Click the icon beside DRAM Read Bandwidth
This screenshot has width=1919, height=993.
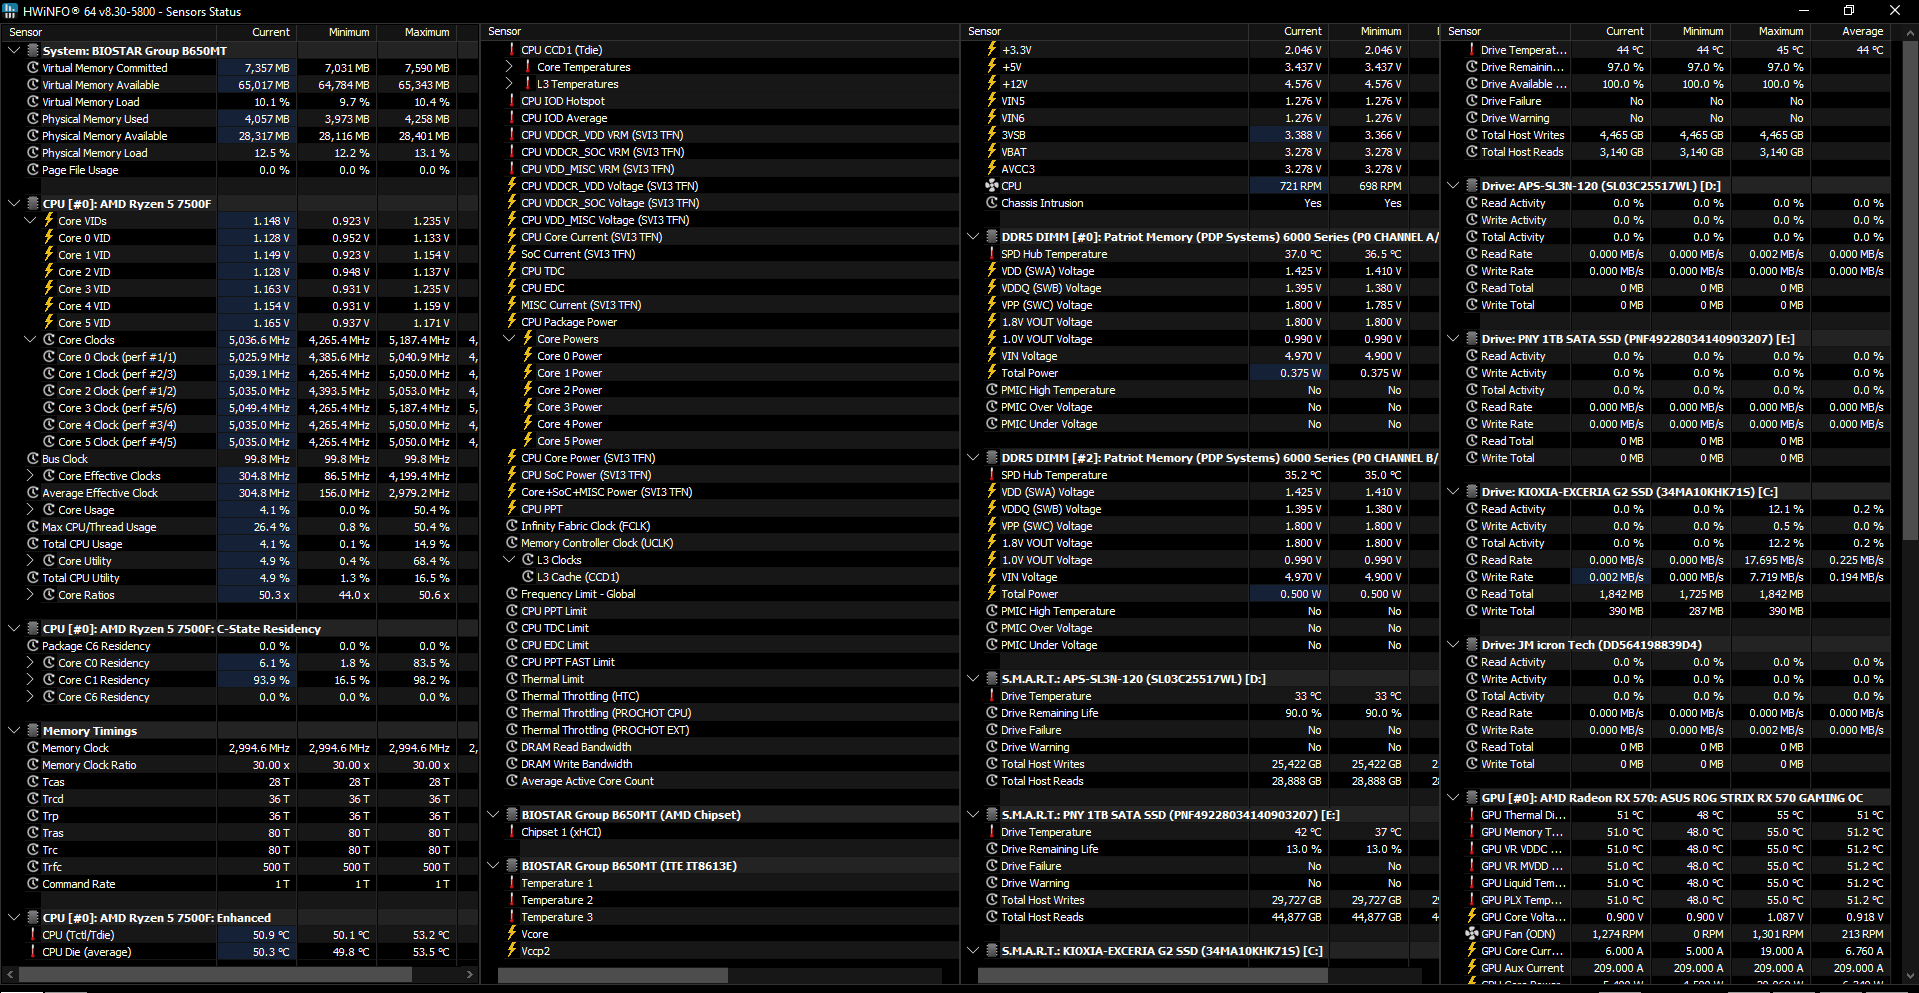click(512, 747)
